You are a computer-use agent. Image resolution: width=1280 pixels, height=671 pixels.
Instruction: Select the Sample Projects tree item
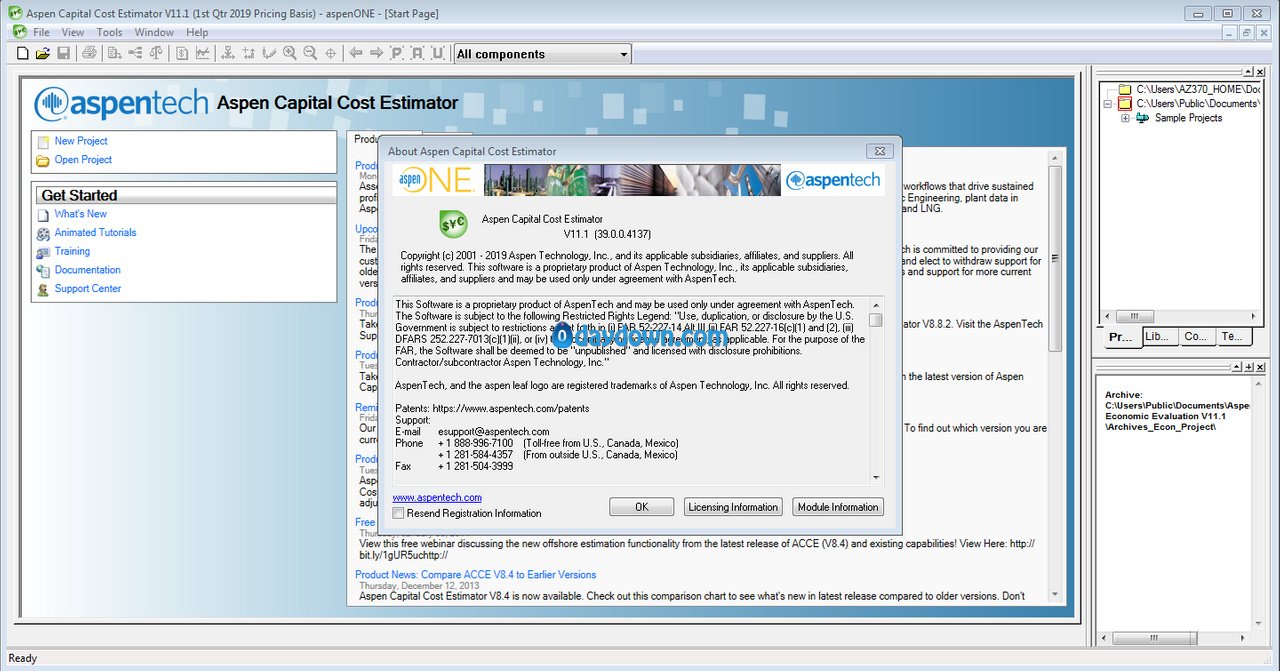point(1188,118)
